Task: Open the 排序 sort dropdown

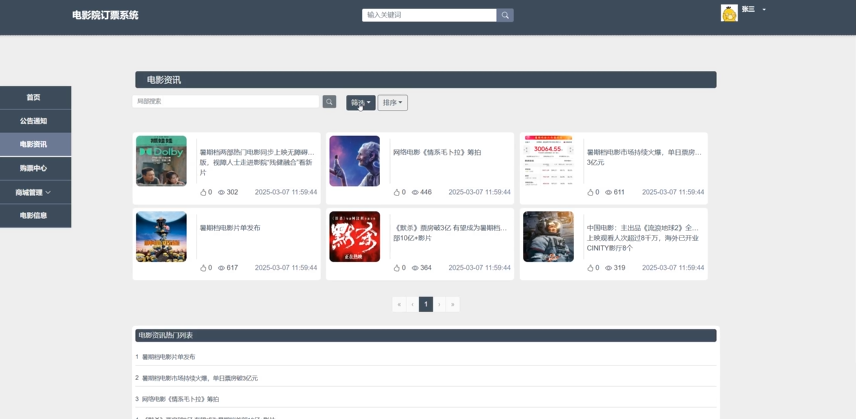Action: point(393,103)
